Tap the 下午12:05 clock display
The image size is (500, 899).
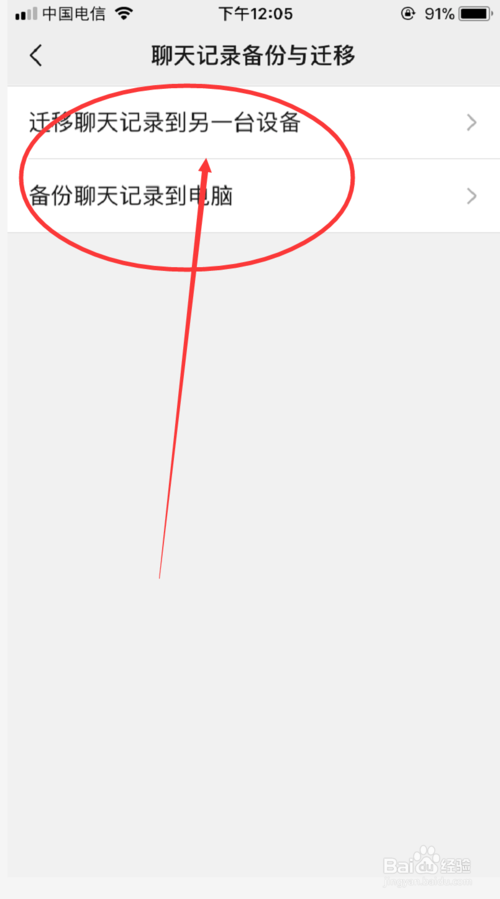pyautogui.click(x=256, y=14)
